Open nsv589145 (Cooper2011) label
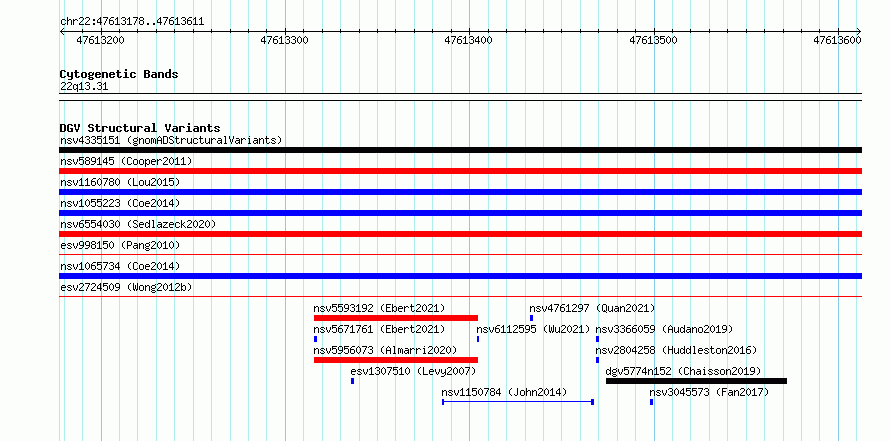Image resolution: width=890 pixels, height=441 pixels. tap(126, 161)
